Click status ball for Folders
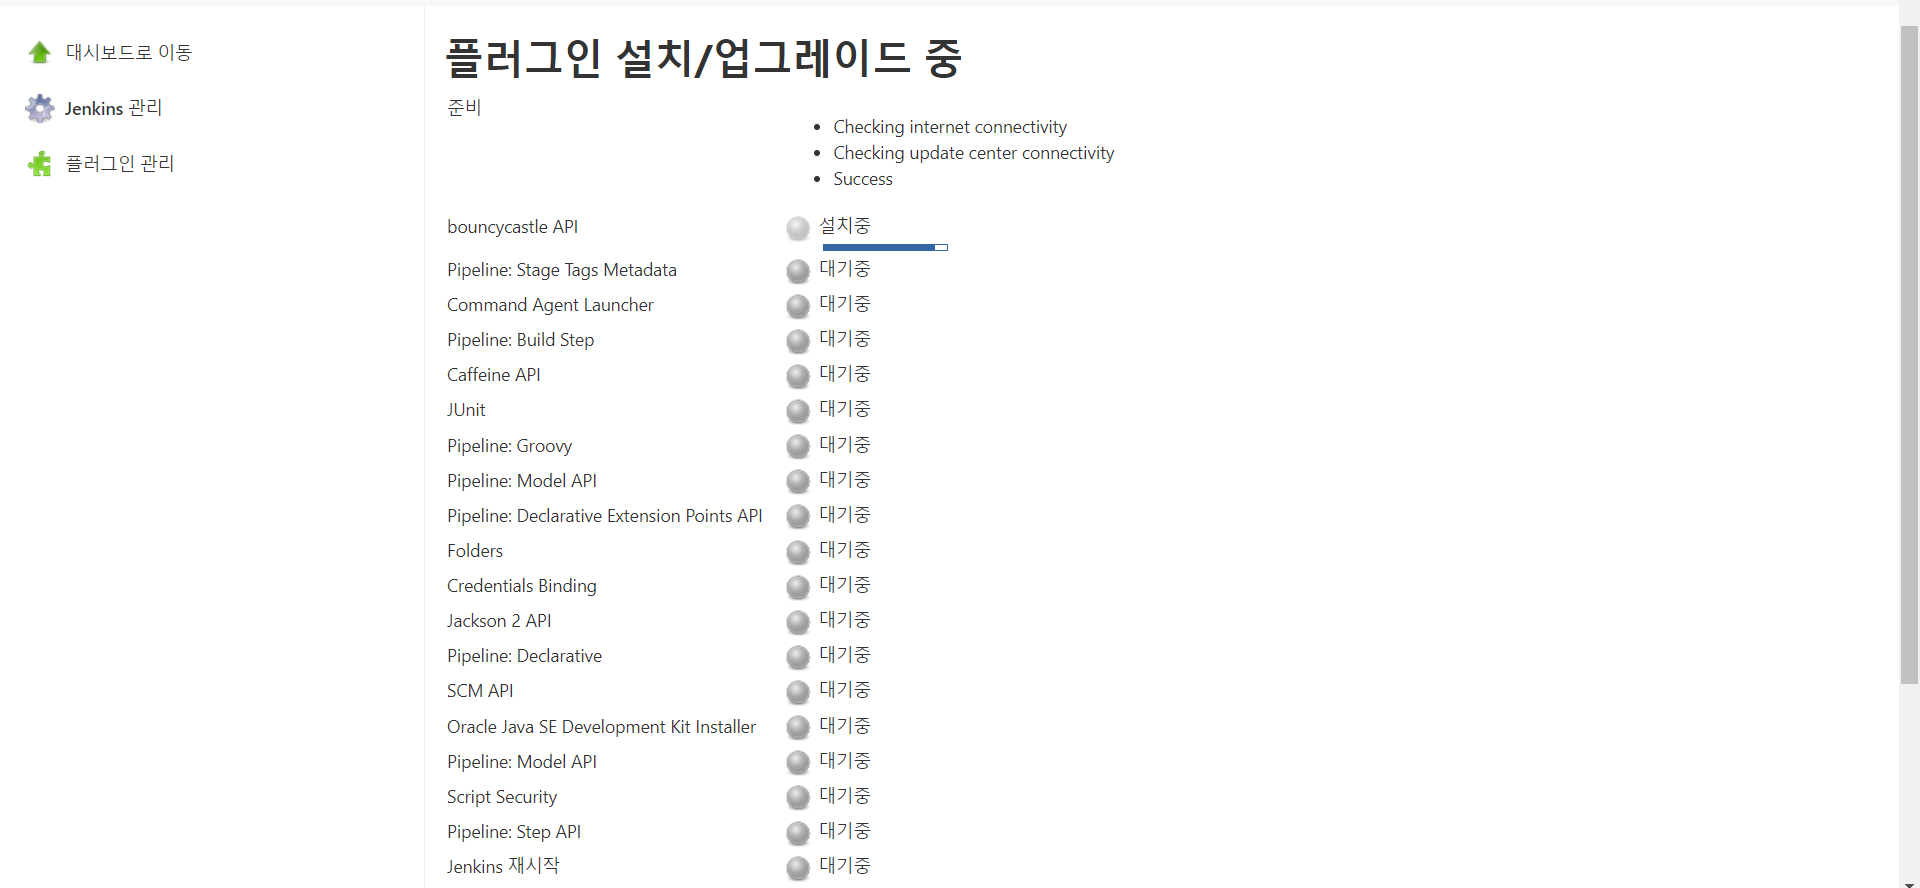 (x=798, y=552)
